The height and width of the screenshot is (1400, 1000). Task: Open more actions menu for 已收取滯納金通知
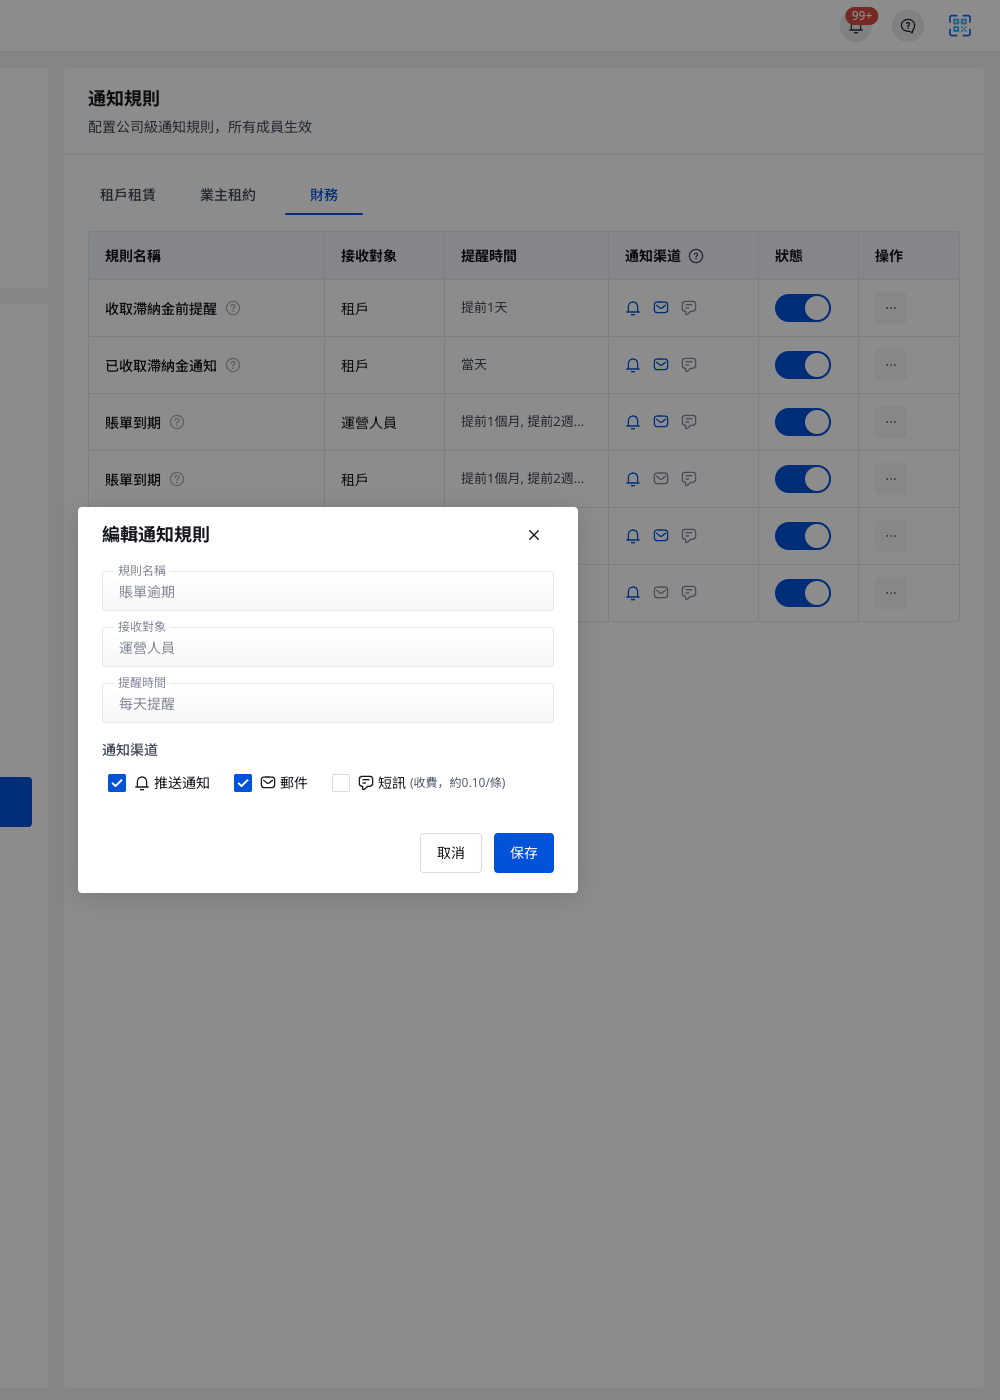[891, 365]
